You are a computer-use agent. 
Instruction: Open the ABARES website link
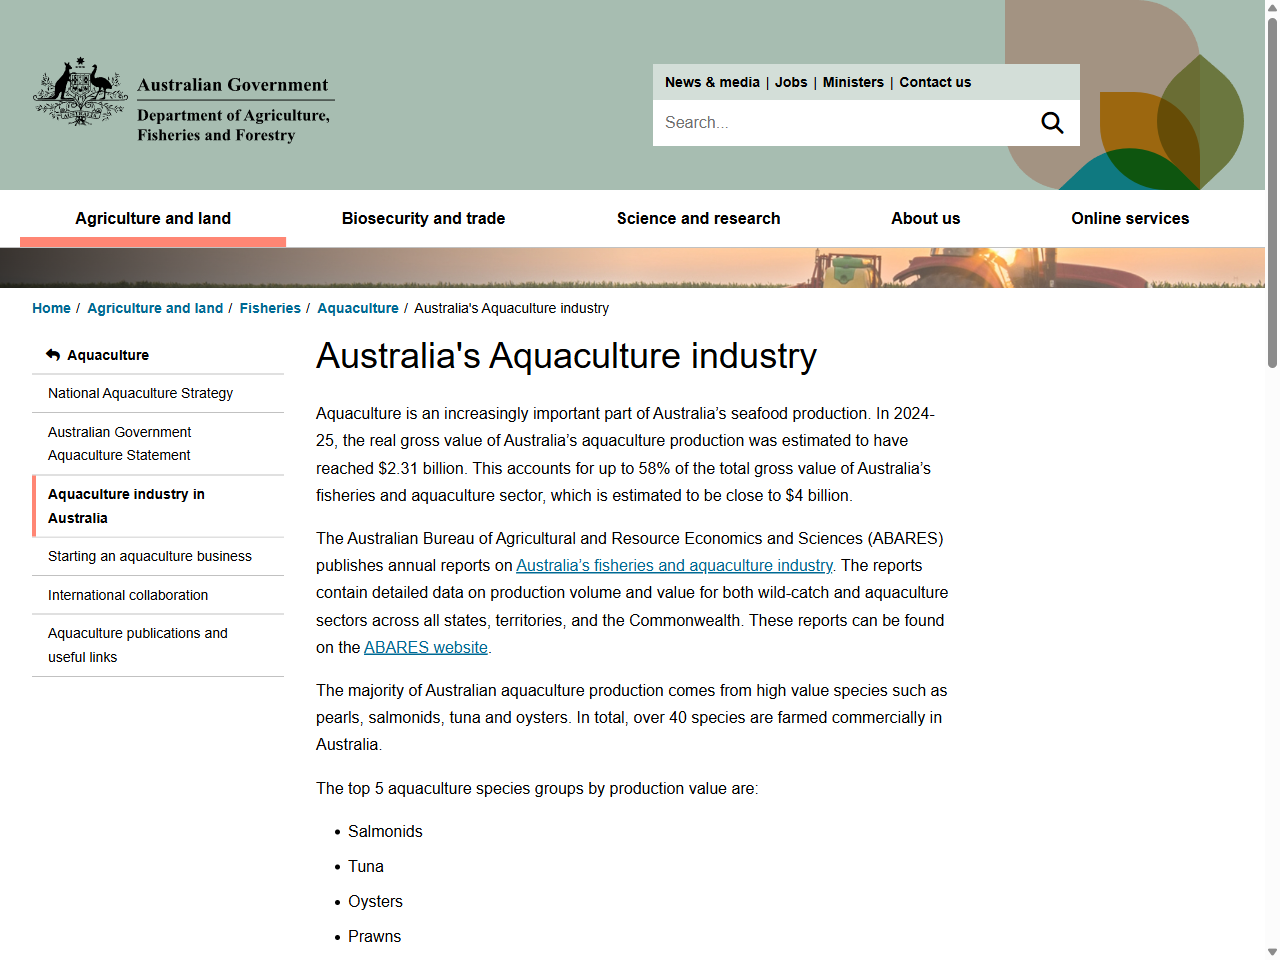pos(425,647)
